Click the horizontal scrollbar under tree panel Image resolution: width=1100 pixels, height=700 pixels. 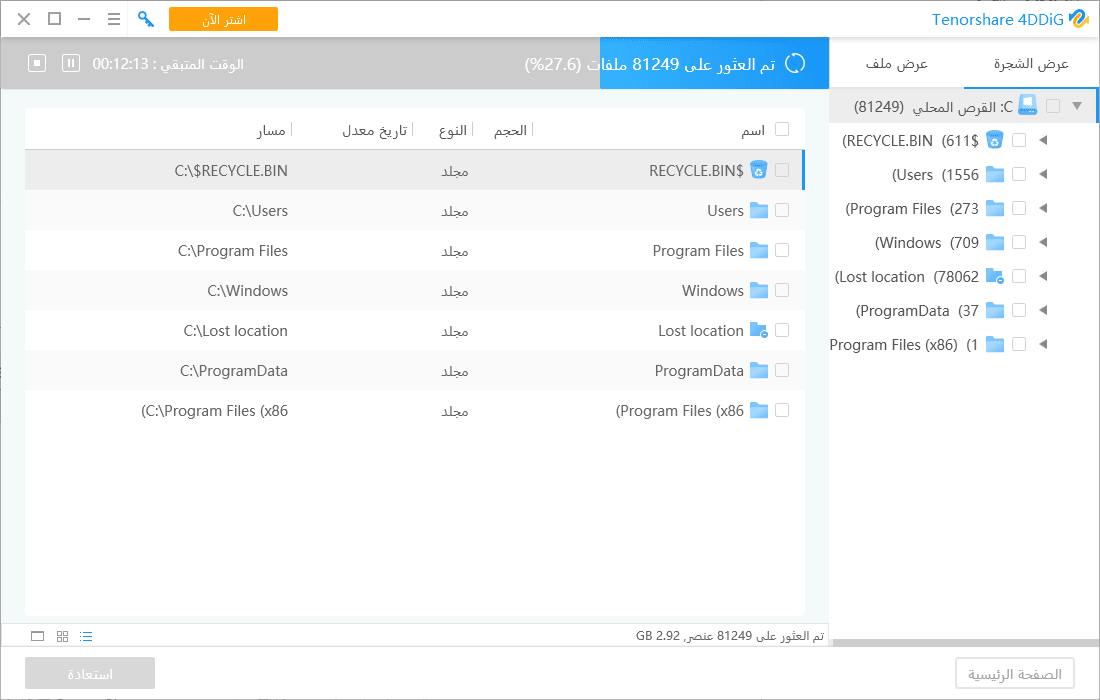(965, 642)
